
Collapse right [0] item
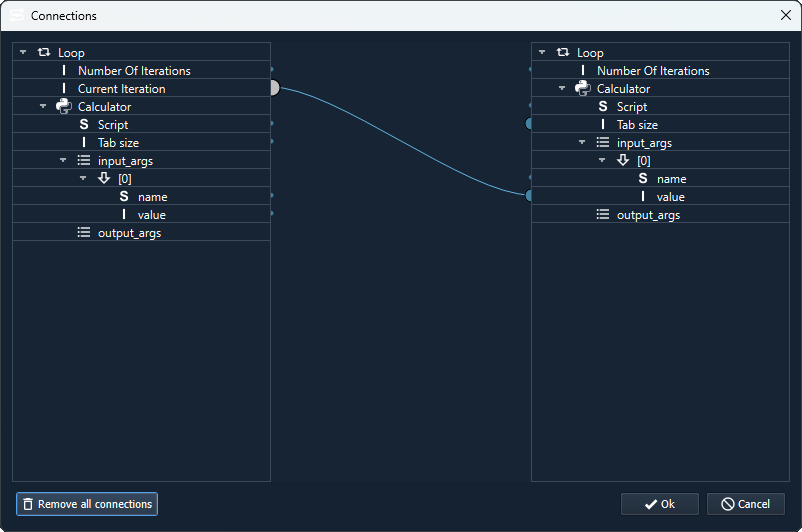point(602,160)
